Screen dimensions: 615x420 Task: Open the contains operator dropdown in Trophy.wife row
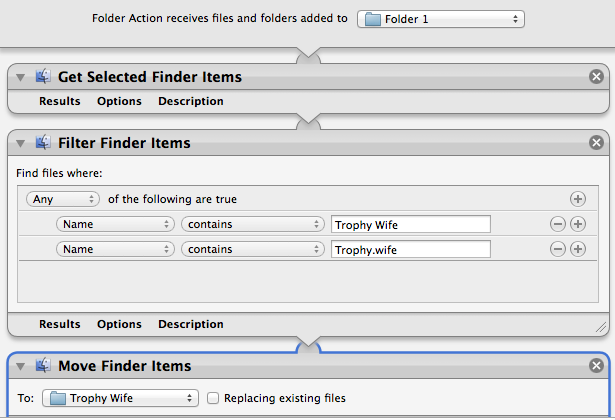click(x=253, y=249)
